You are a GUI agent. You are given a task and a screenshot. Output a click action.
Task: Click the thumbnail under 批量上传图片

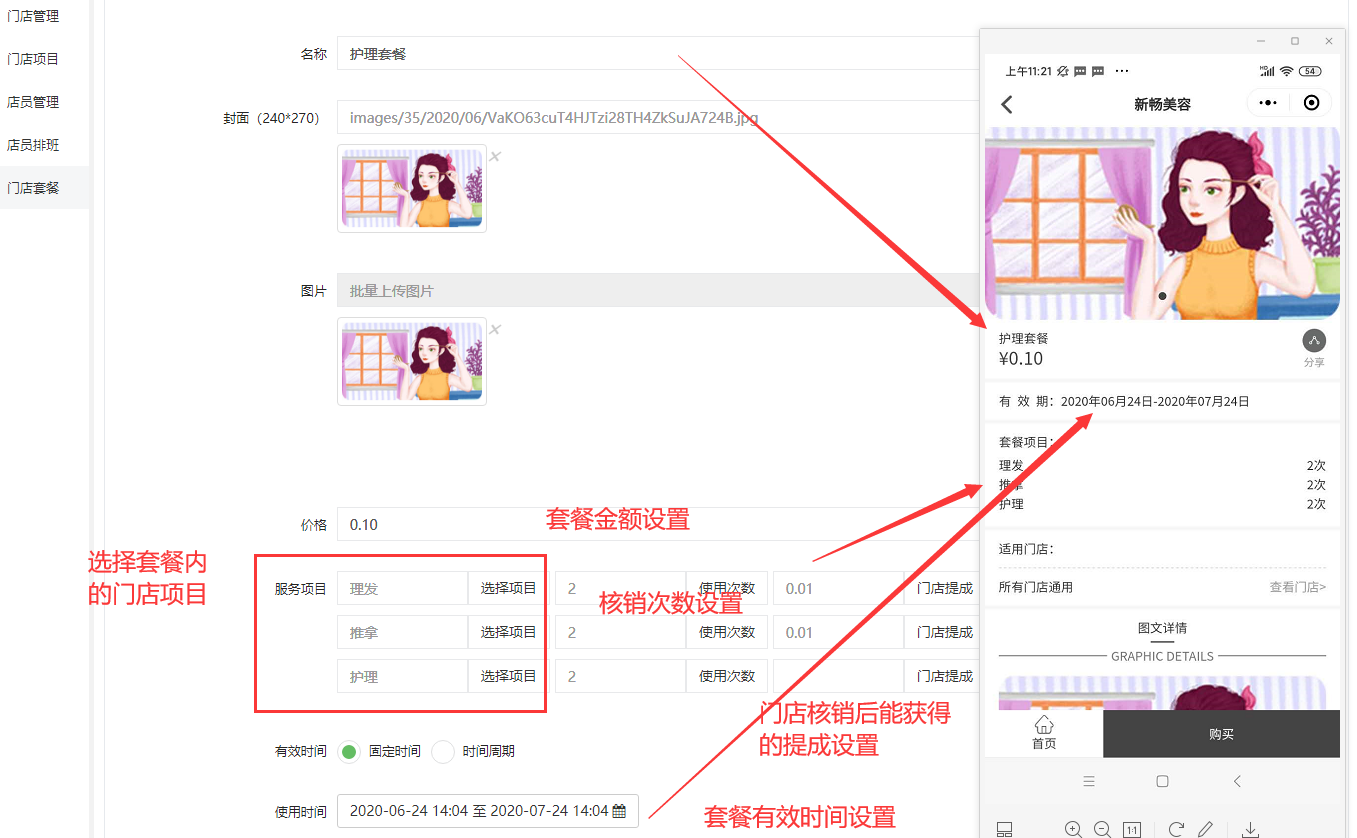click(x=412, y=361)
